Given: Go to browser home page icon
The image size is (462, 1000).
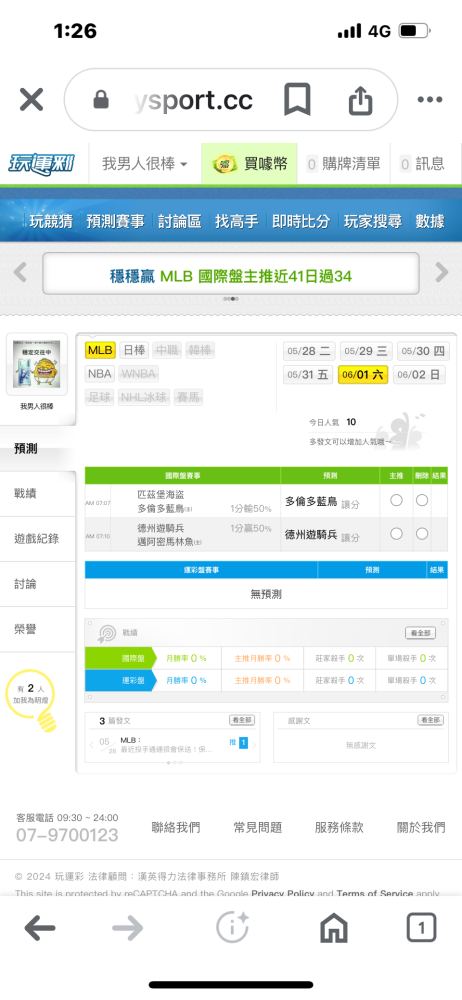Looking at the screenshot, I should (334, 928).
